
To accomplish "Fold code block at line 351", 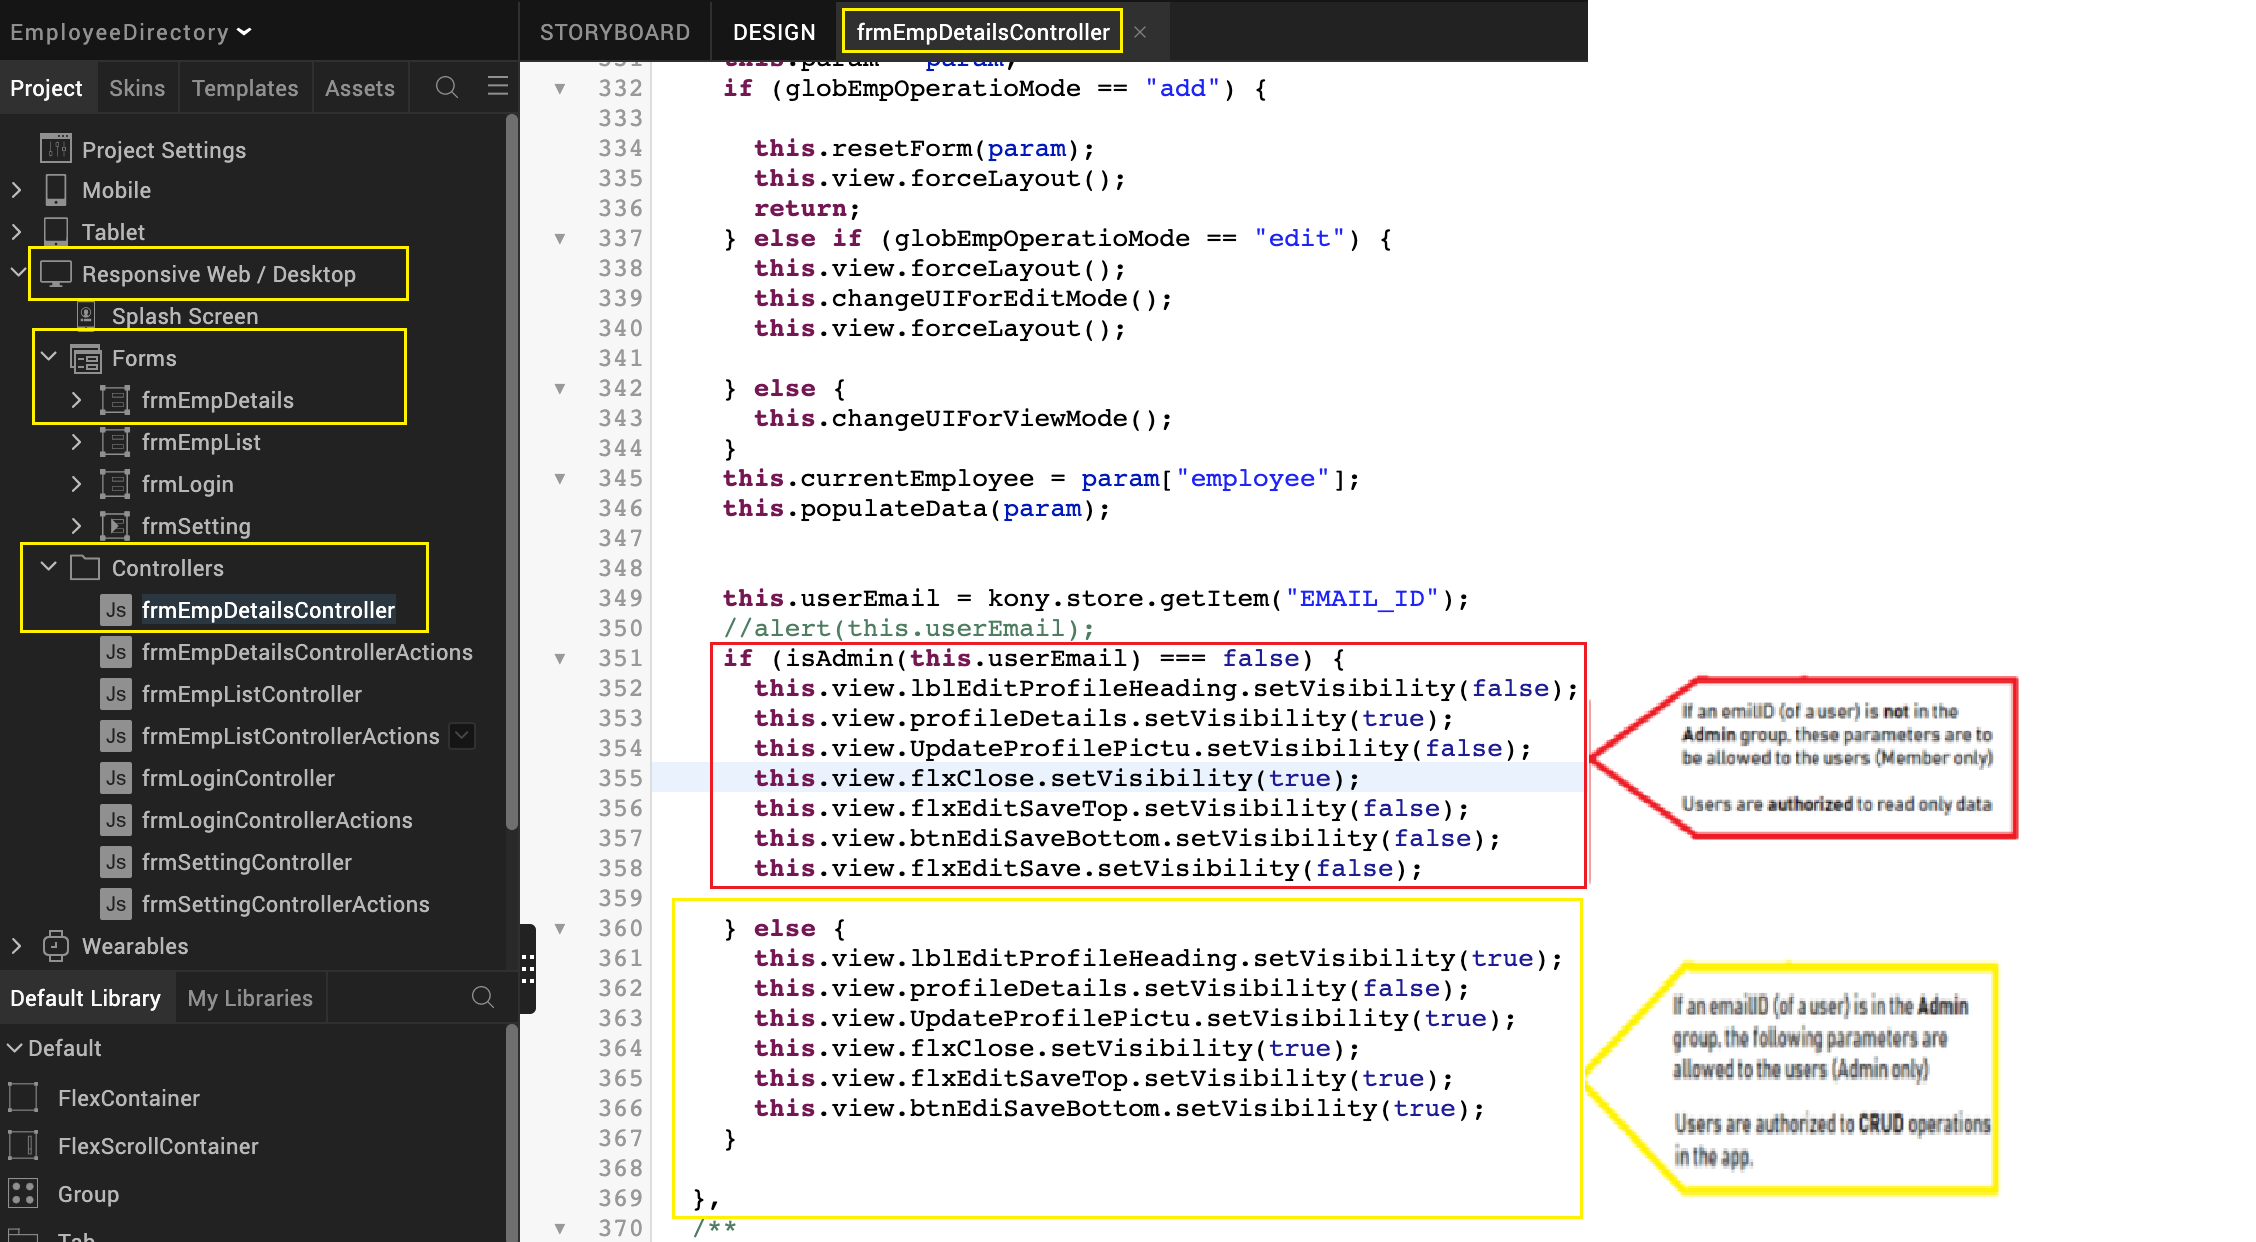I will 560,658.
